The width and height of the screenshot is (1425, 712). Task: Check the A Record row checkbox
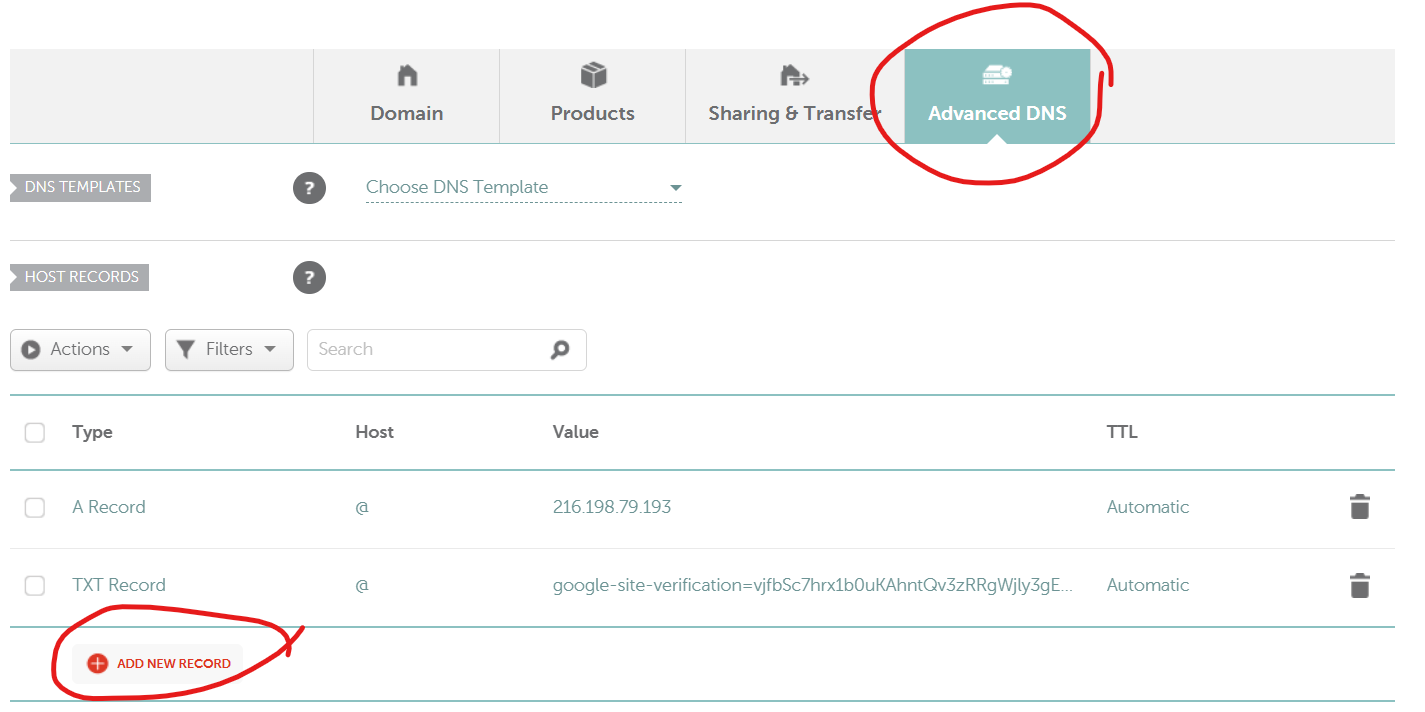coord(35,508)
